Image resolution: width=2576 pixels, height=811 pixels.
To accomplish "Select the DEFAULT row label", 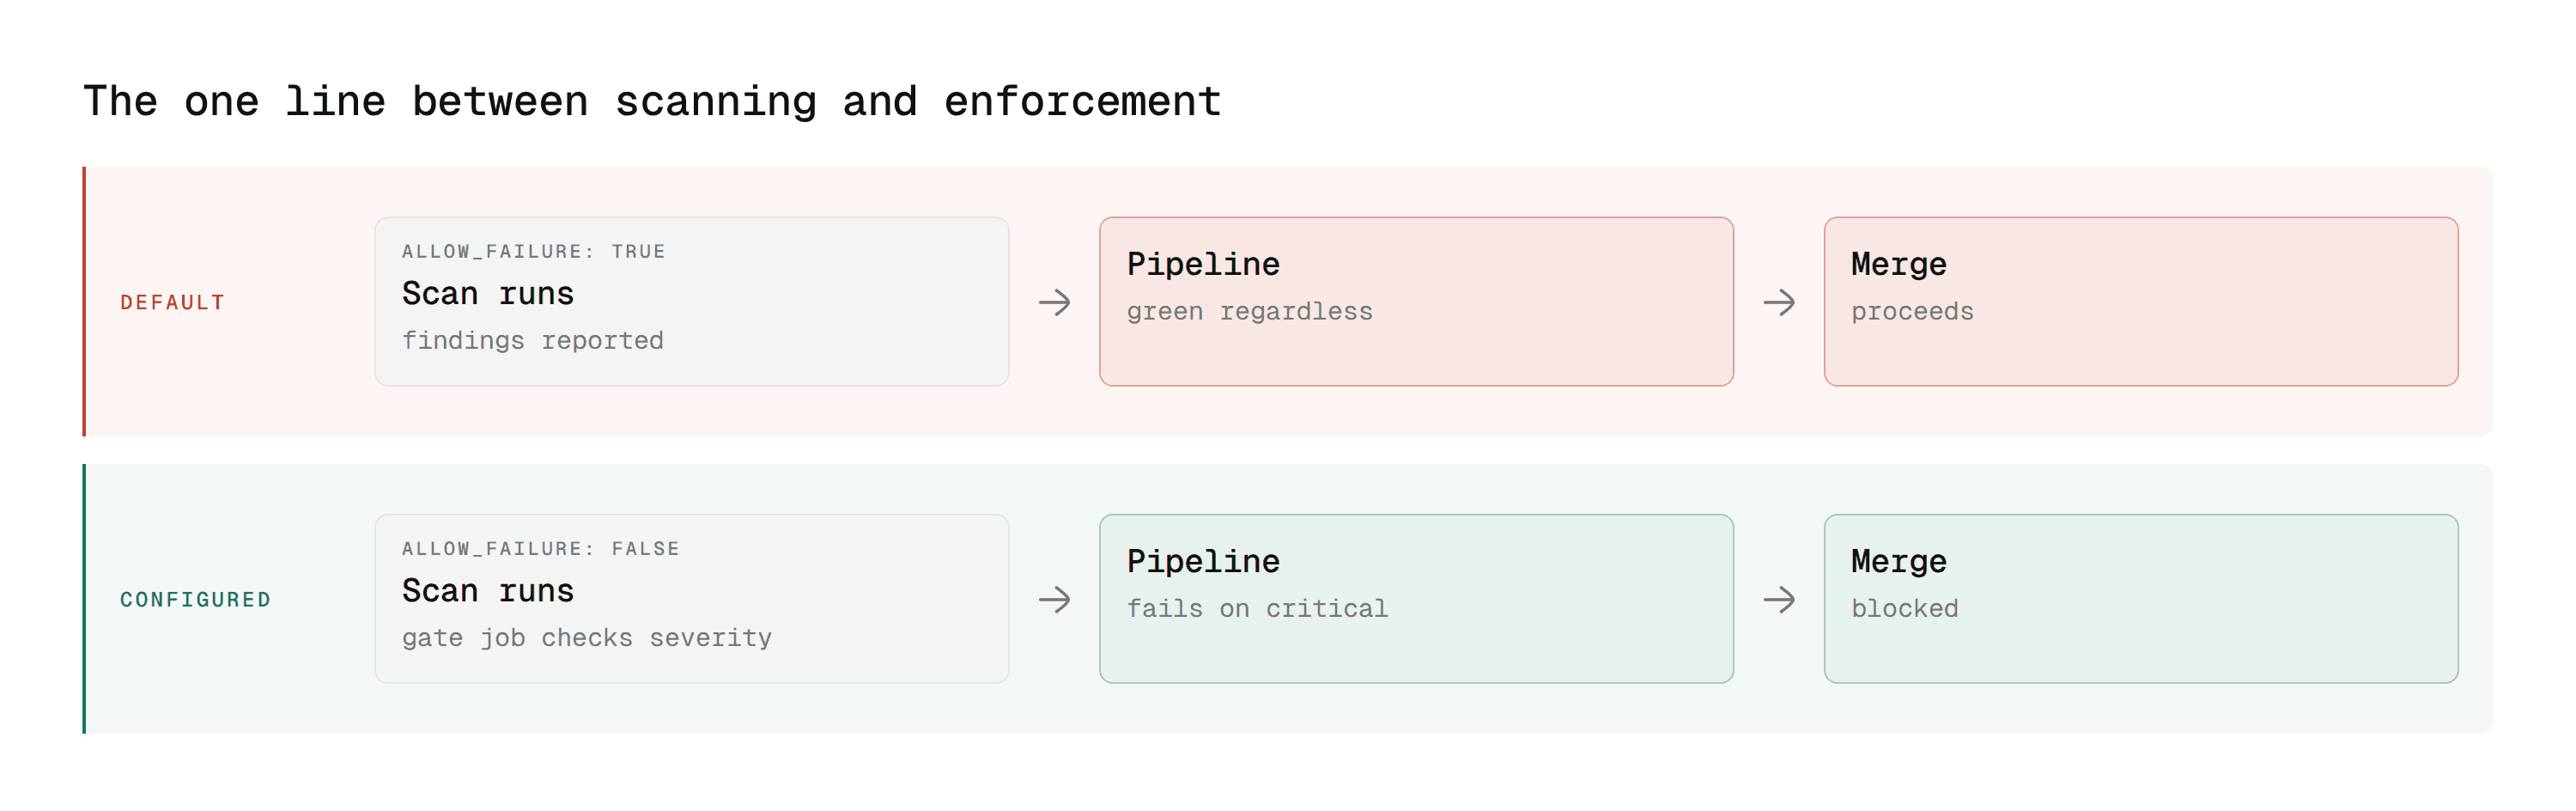I will (172, 302).
